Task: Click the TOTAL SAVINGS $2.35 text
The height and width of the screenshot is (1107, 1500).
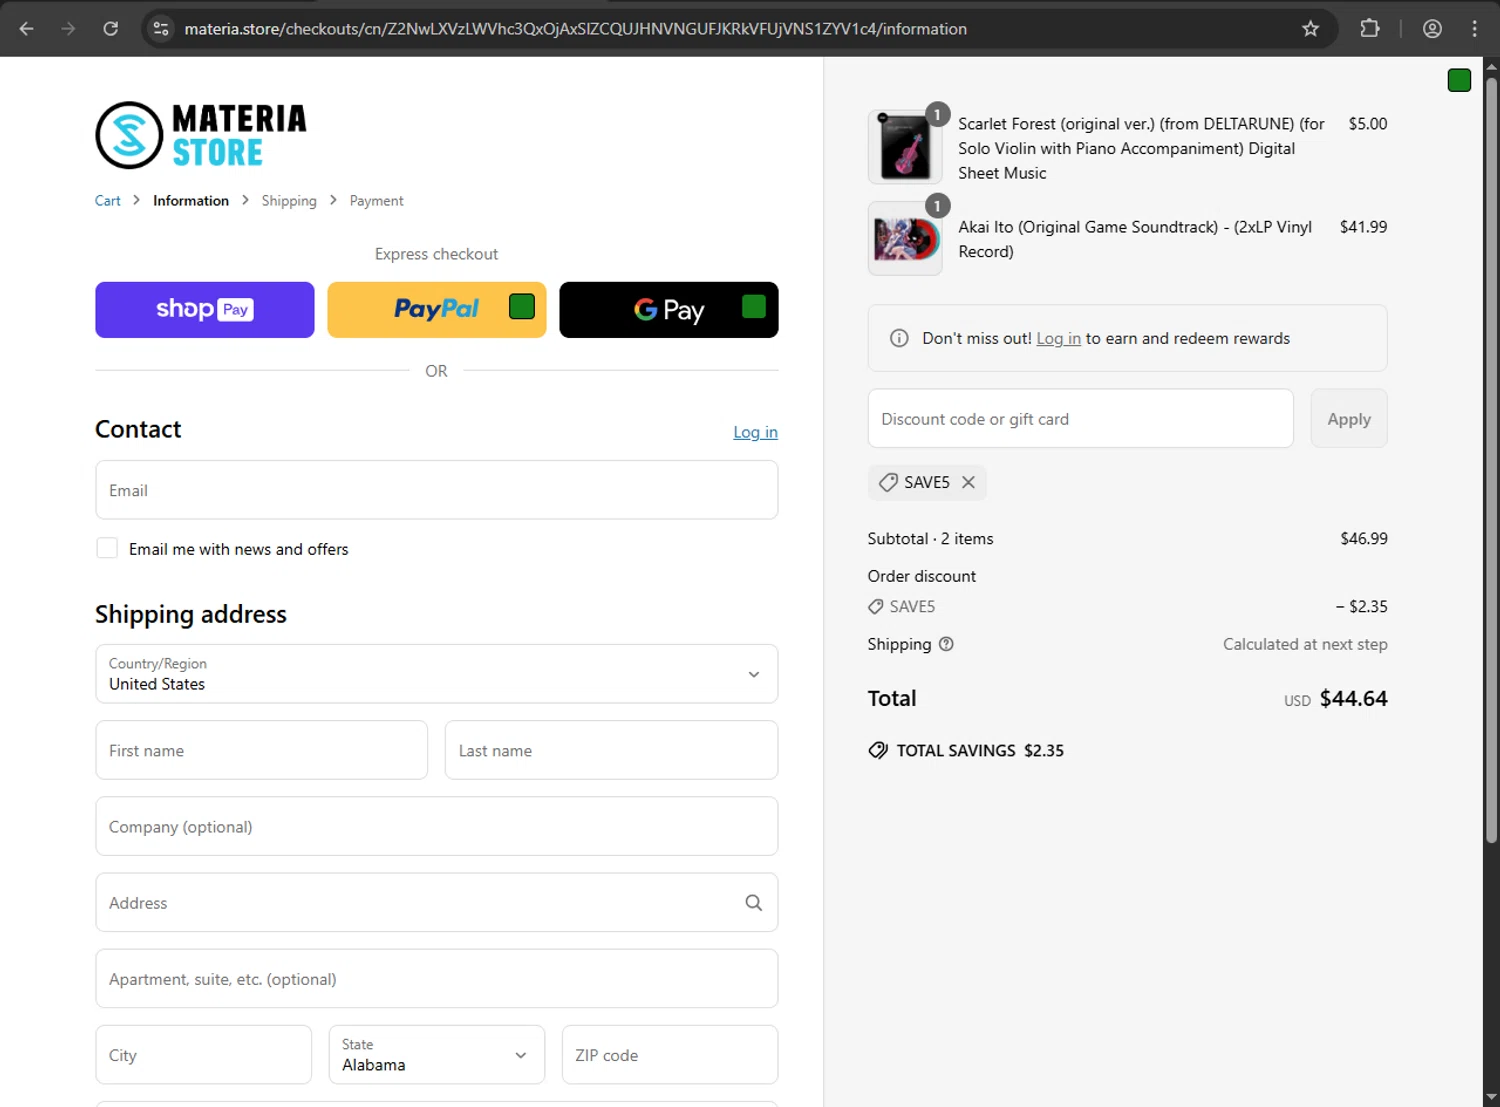Action: (980, 750)
